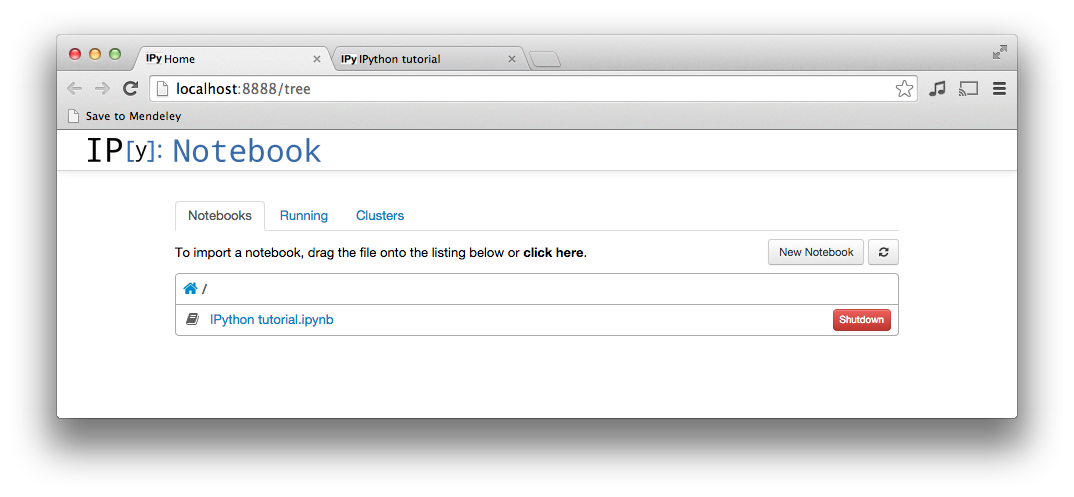Click the browser forward arrow
1074x497 pixels.
point(102,89)
